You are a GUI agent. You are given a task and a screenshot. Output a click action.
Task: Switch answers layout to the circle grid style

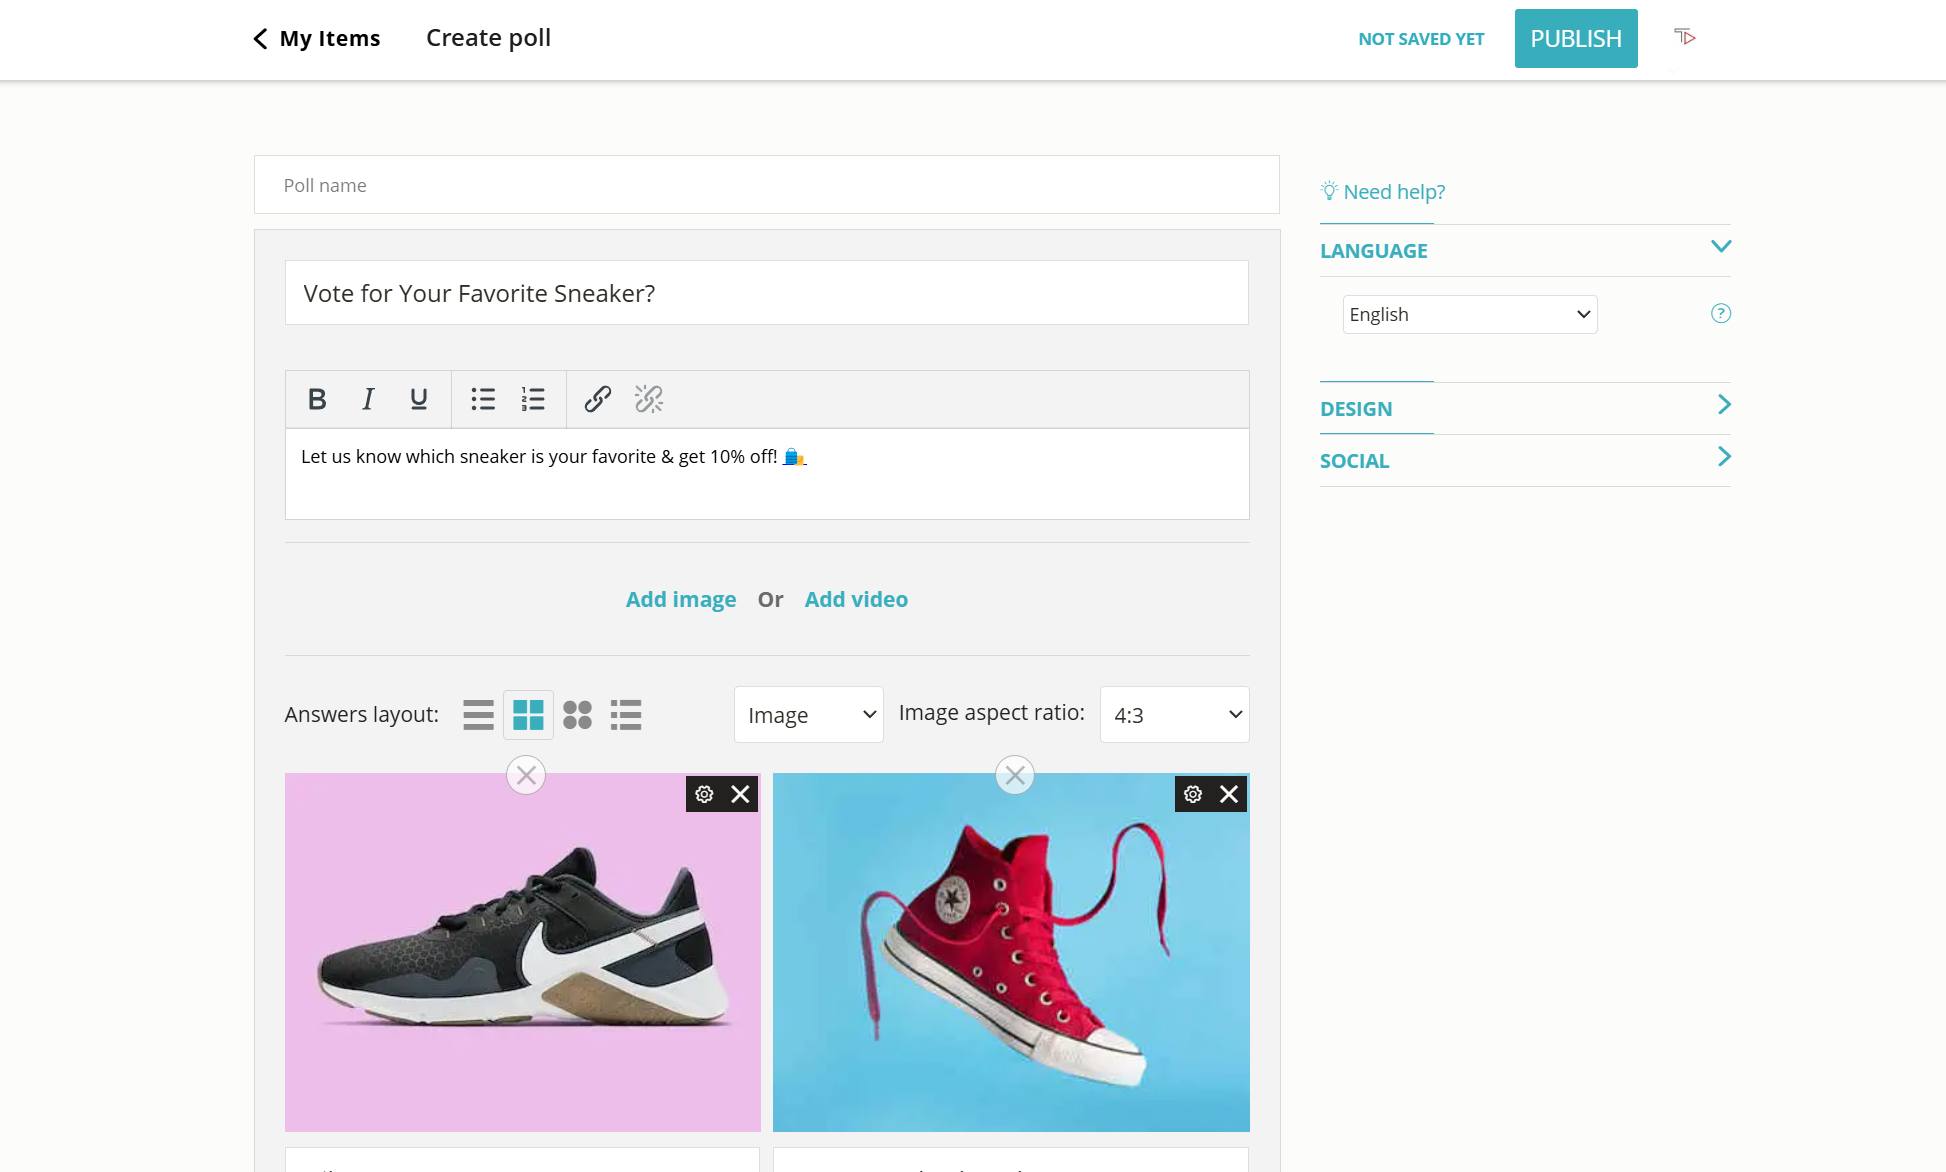(x=578, y=714)
